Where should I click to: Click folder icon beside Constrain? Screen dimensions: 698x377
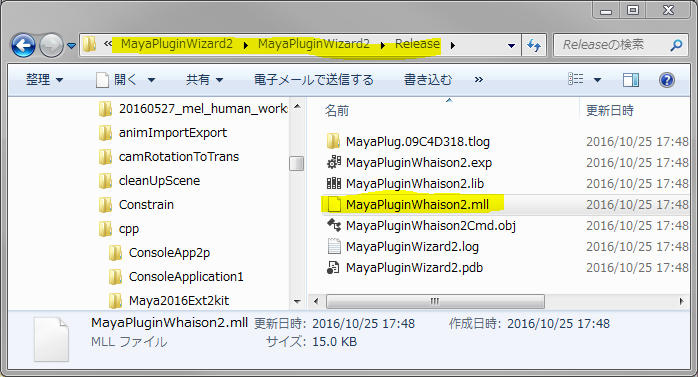pyautogui.click(x=106, y=205)
